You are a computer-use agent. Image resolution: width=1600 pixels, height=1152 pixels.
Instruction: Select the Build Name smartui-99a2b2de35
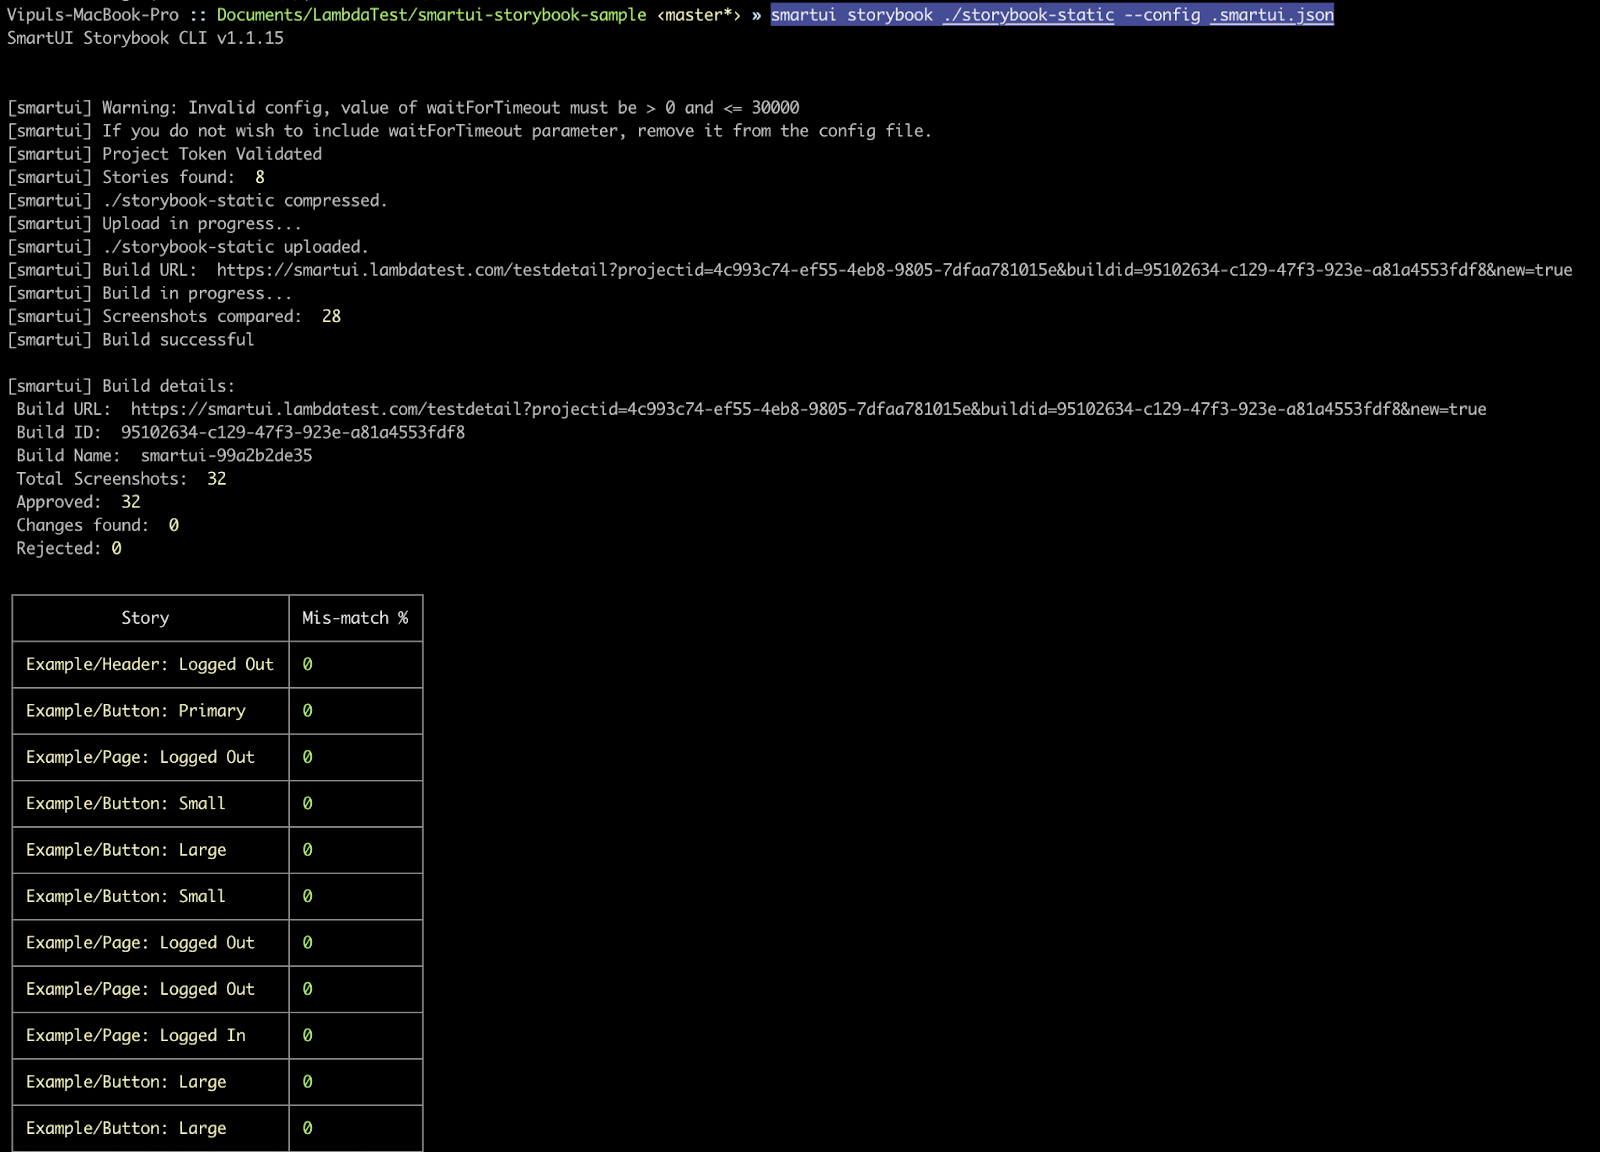(x=226, y=455)
